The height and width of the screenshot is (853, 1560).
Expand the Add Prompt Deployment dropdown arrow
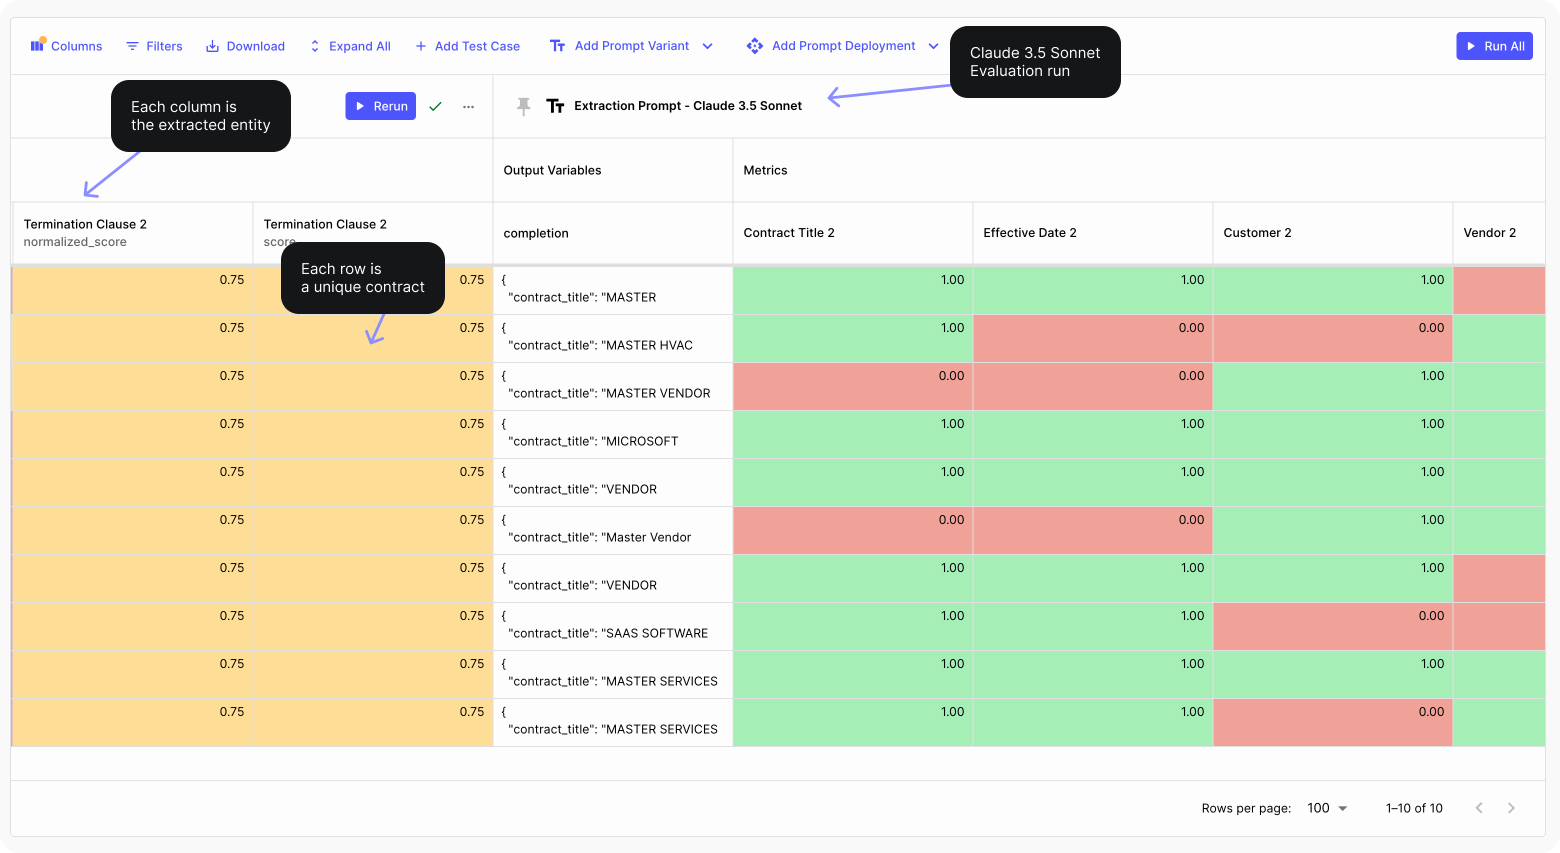point(933,46)
